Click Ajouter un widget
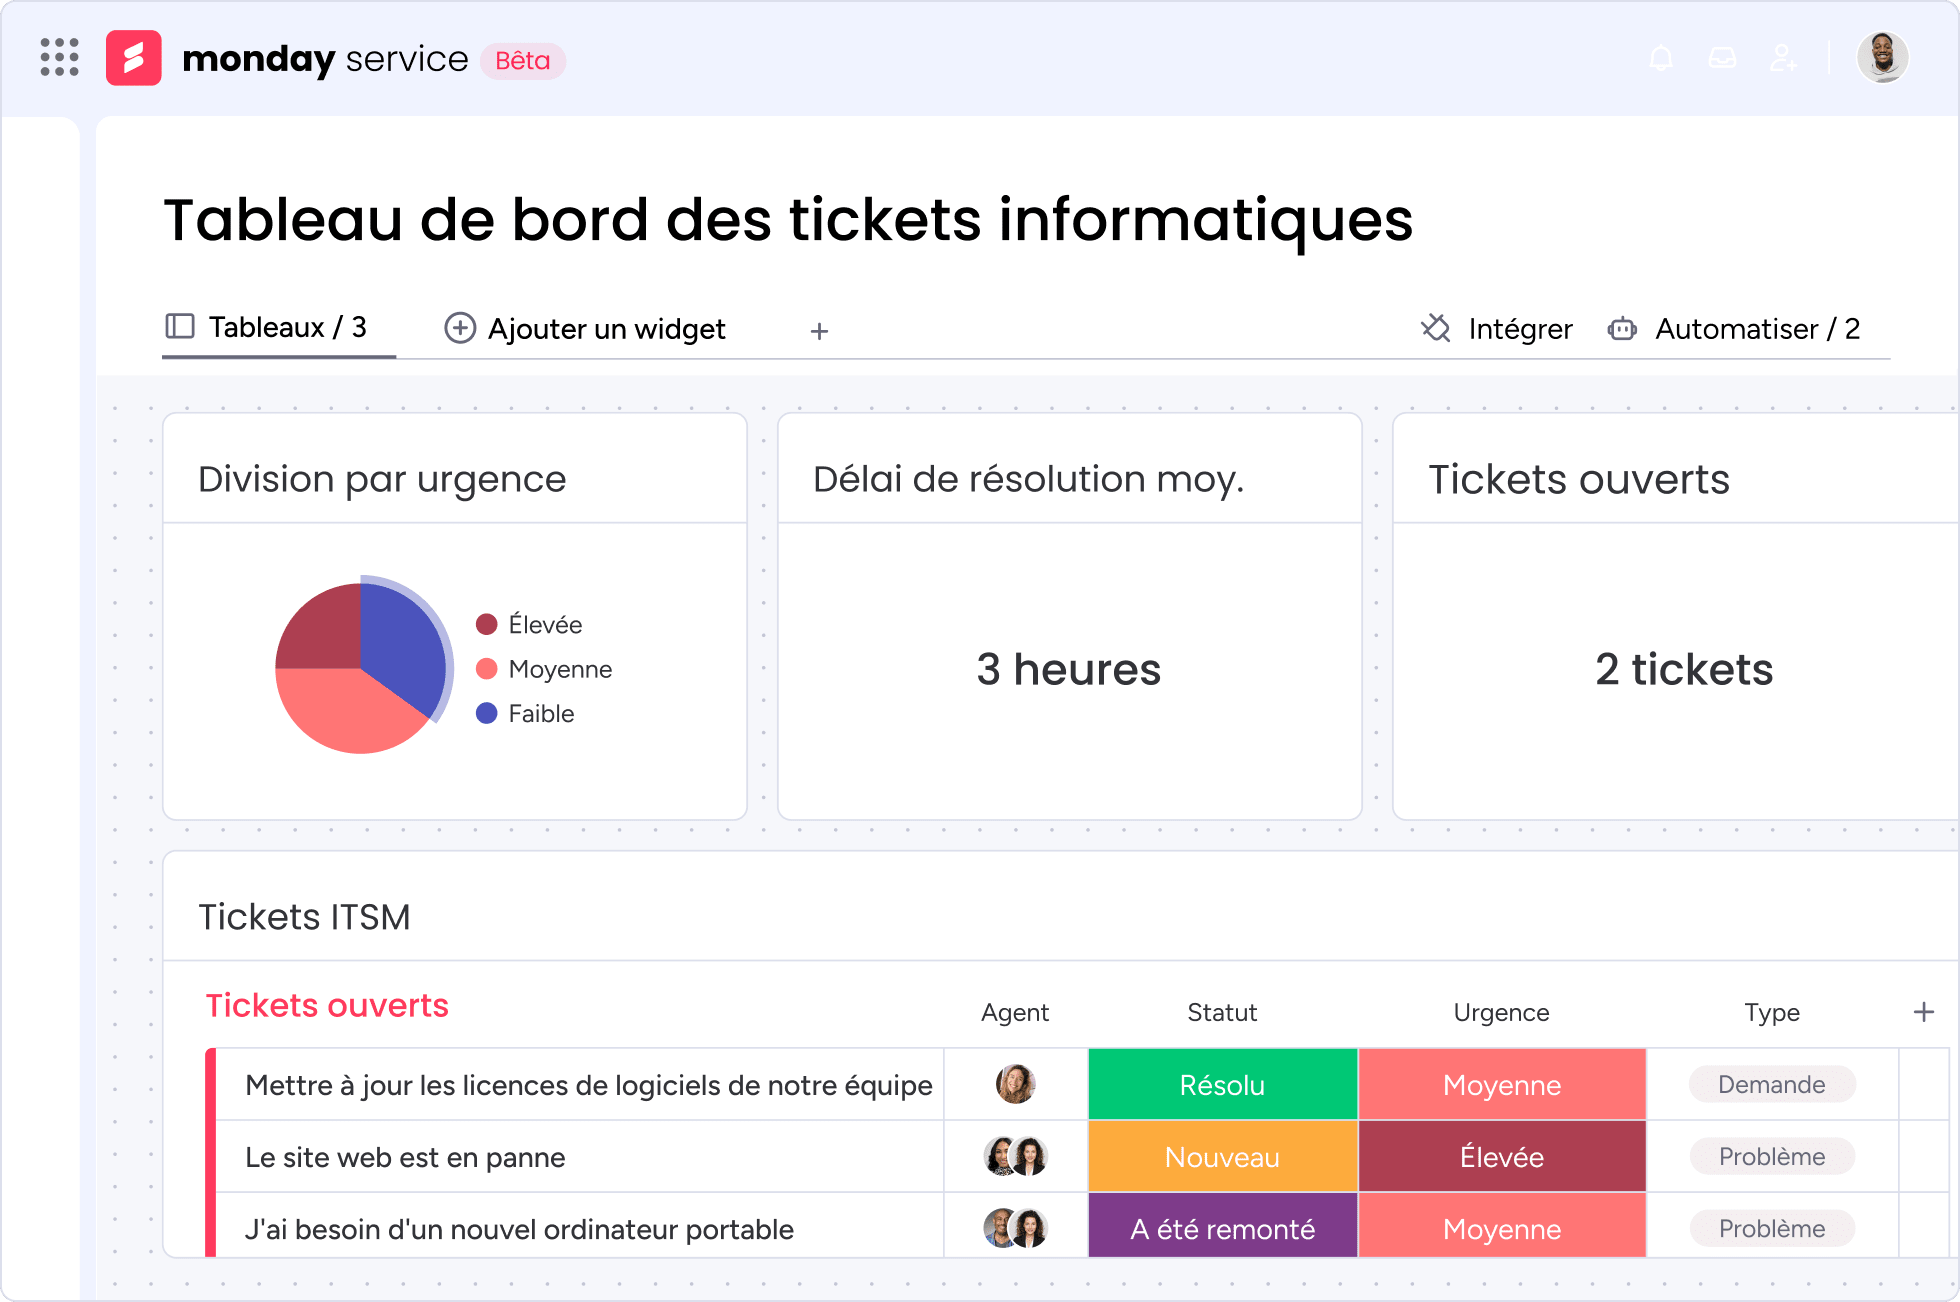 585,329
